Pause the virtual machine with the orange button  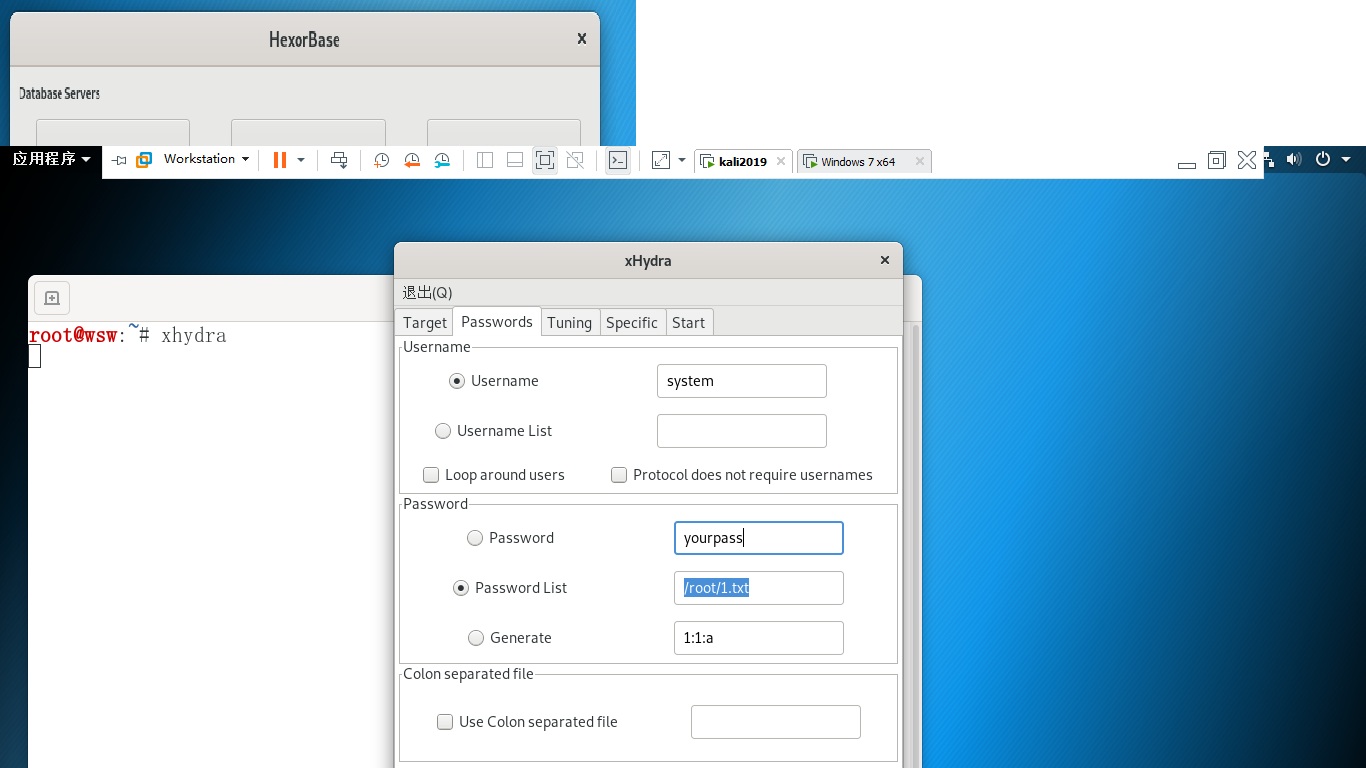pyautogui.click(x=280, y=160)
